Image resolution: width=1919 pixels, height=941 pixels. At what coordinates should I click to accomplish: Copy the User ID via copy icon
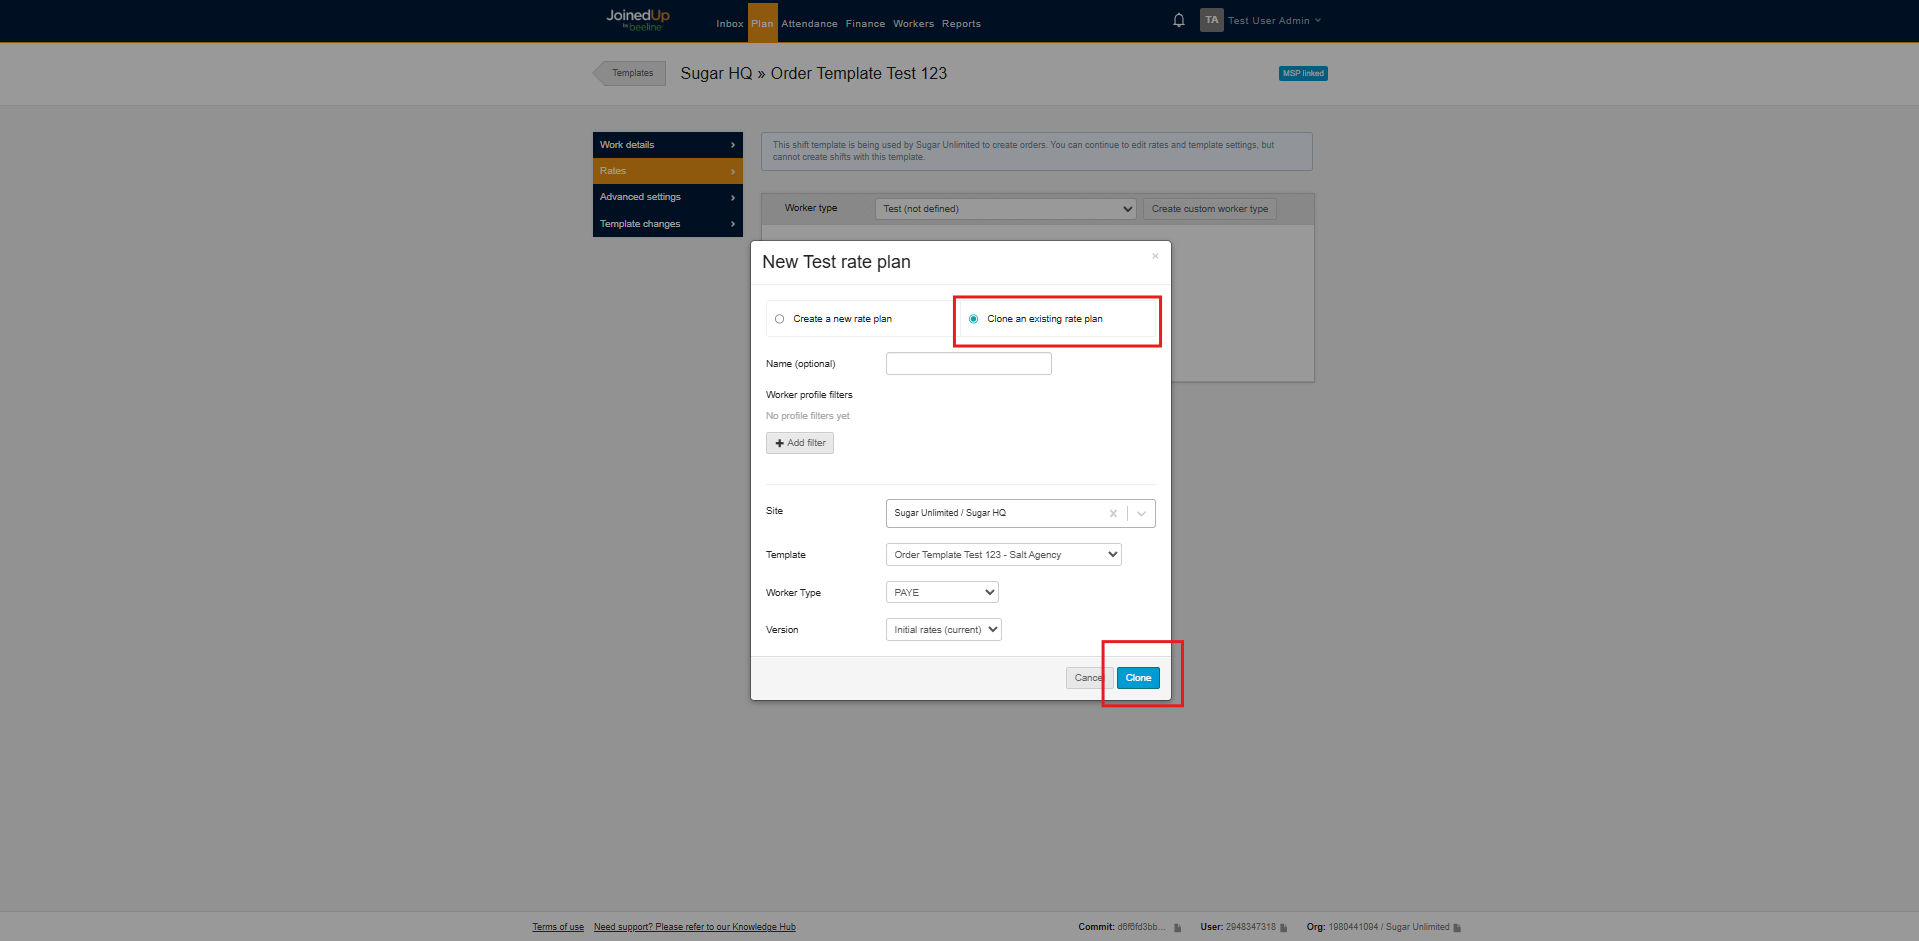tap(1284, 928)
